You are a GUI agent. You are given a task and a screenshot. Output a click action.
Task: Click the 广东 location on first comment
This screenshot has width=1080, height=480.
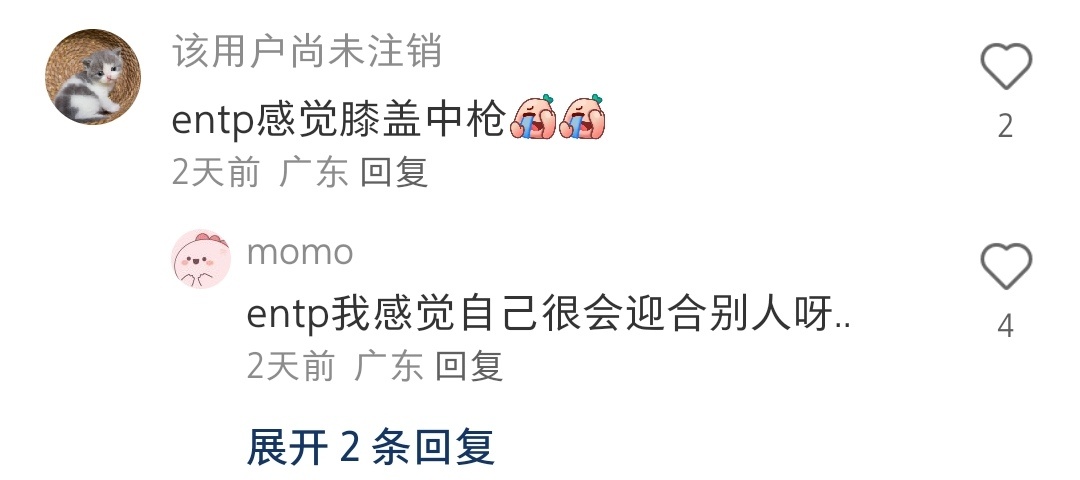click(x=313, y=172)
